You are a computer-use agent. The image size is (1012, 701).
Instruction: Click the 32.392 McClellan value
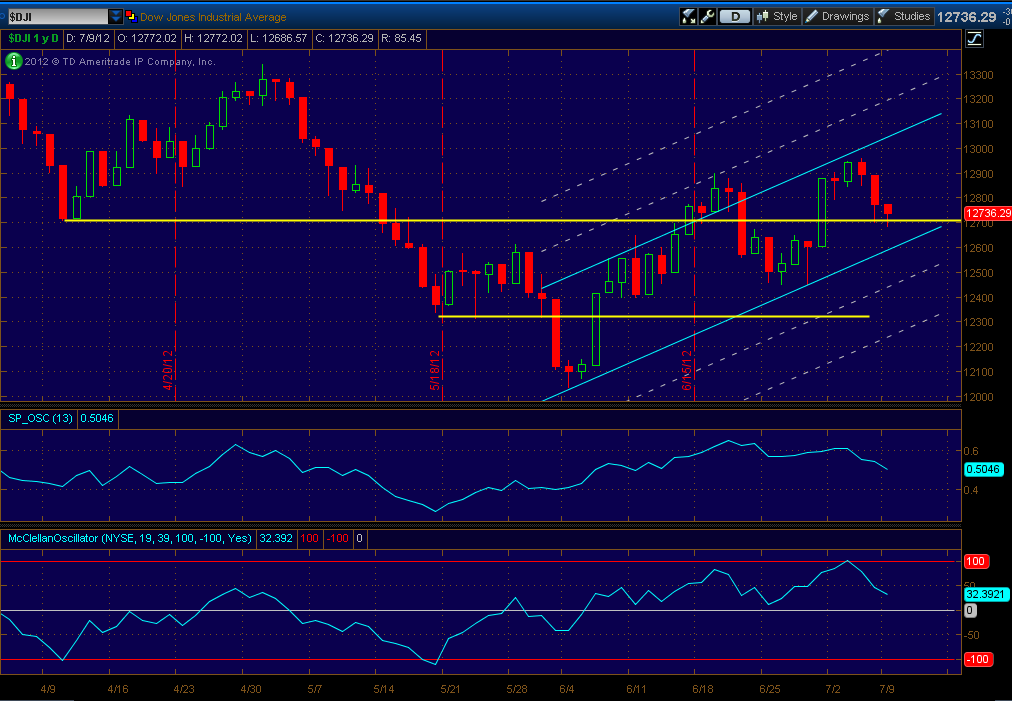pos(276,538)
